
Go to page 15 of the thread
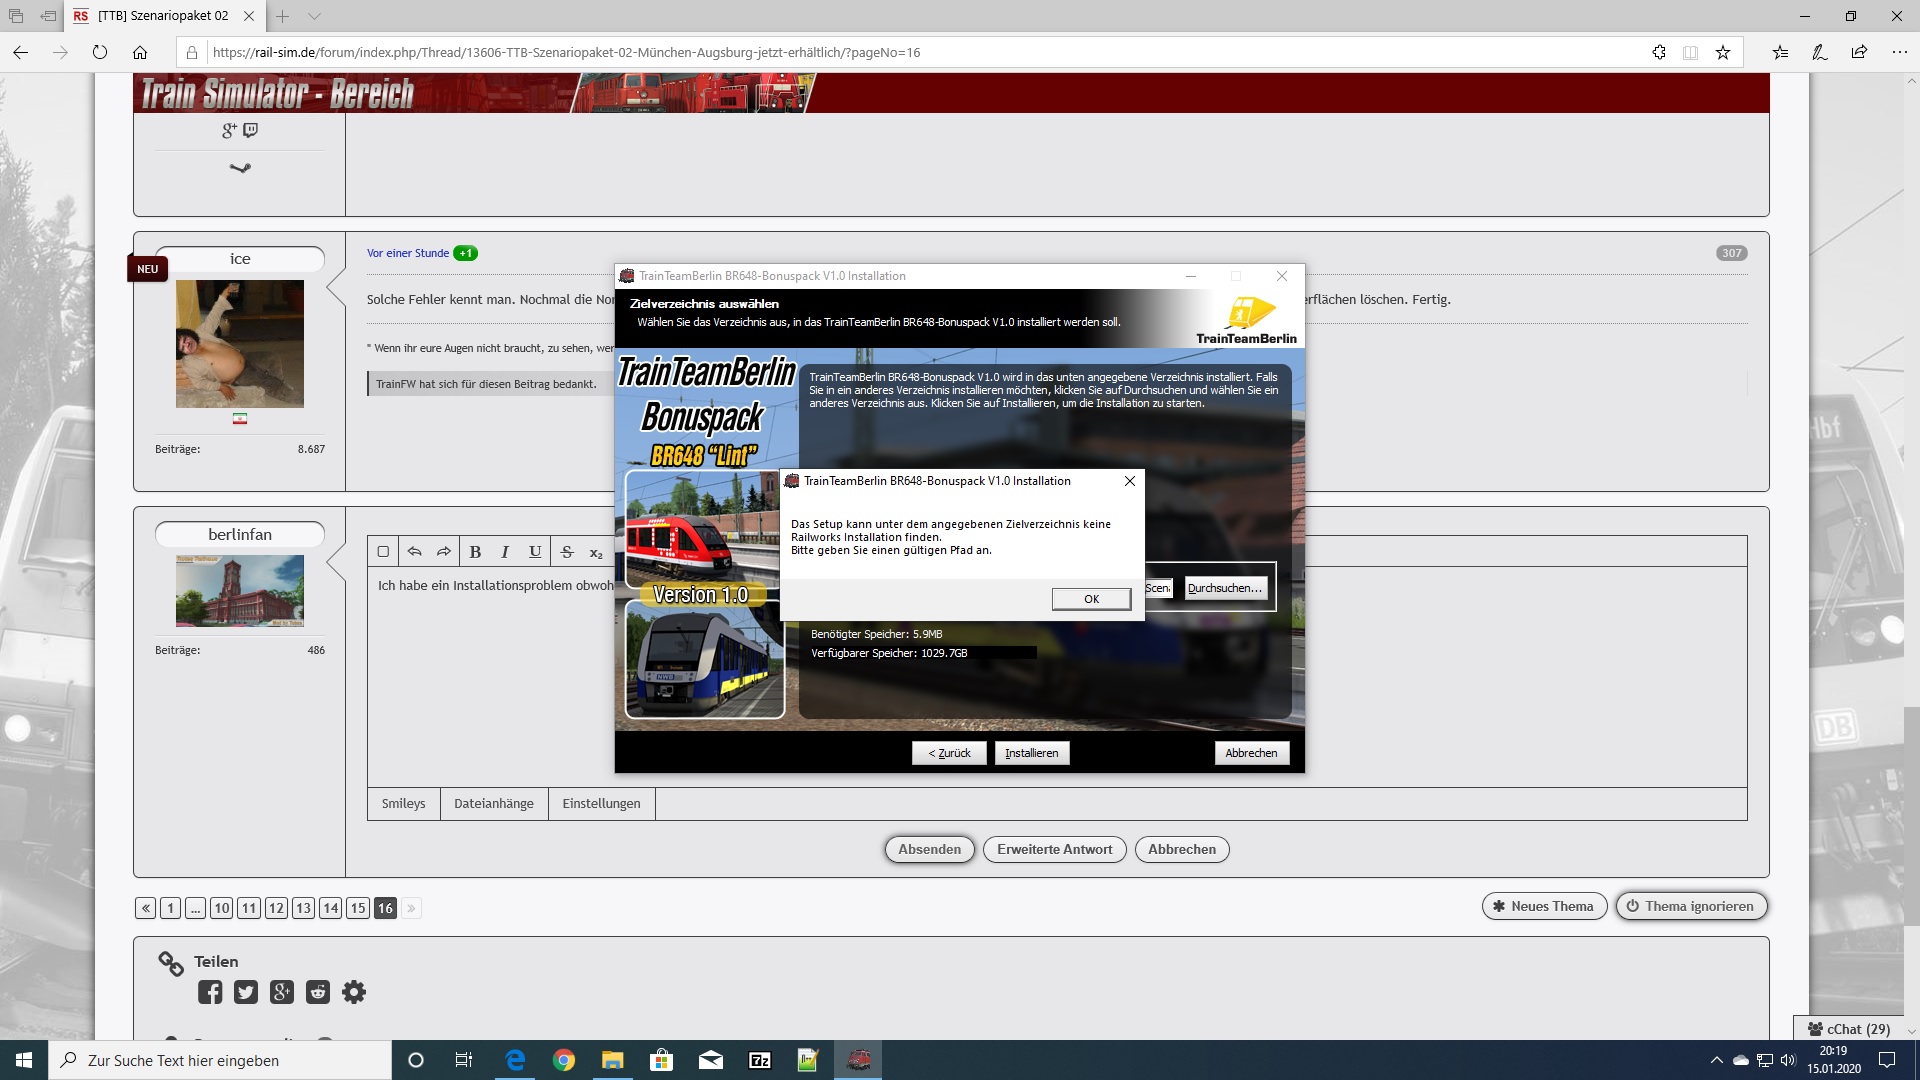[x=358, y=908]
